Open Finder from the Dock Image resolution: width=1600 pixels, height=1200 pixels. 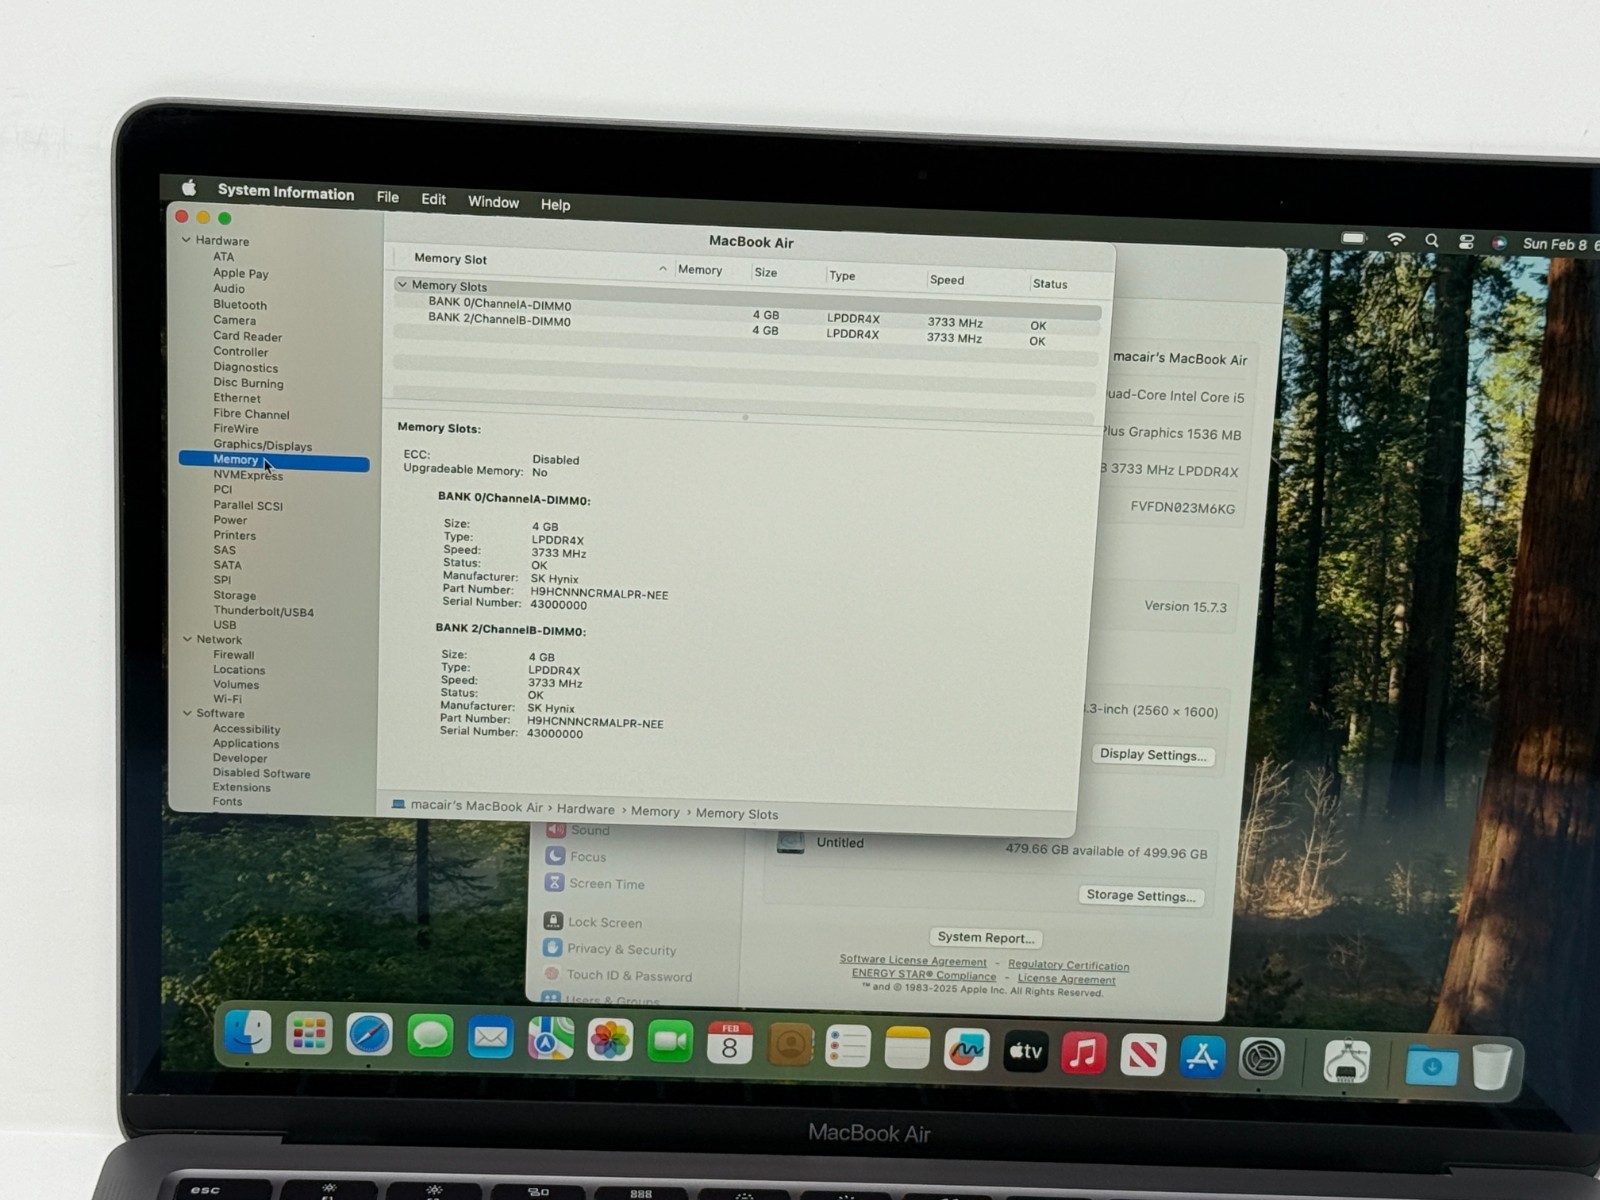pyautogui.click(x=247, y=1033)
